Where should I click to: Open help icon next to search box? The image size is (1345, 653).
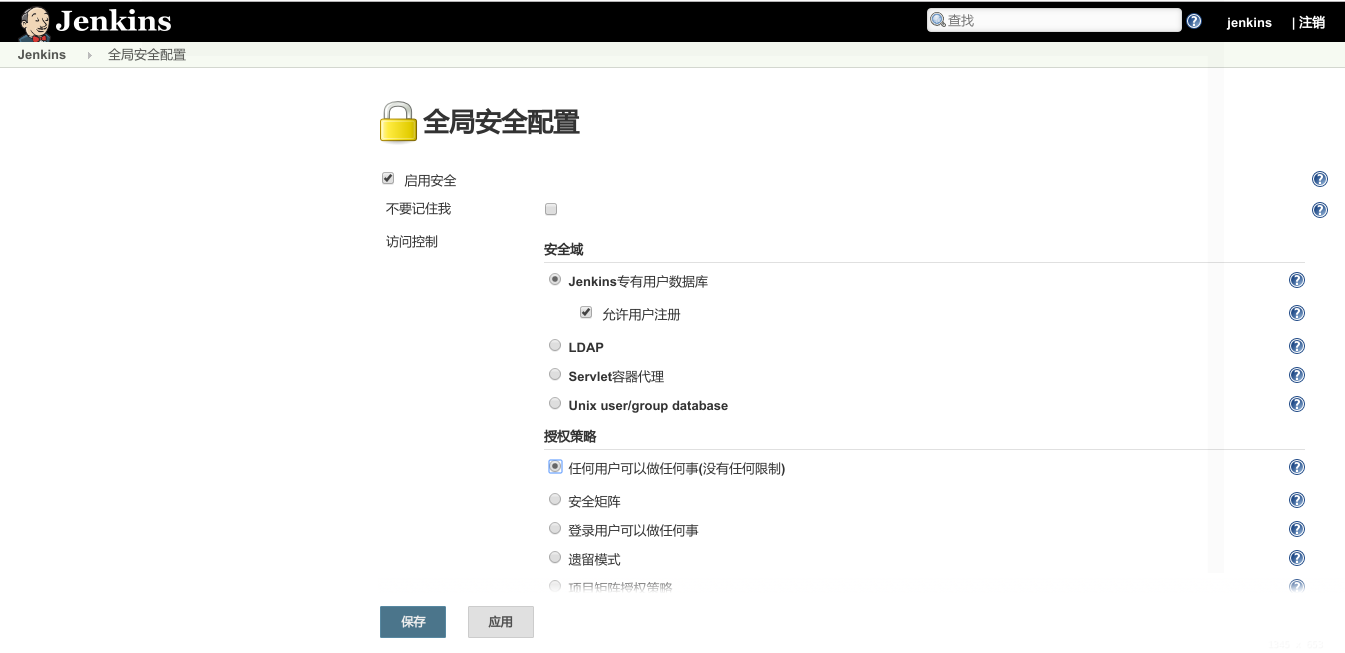[x=1194, y=21]
